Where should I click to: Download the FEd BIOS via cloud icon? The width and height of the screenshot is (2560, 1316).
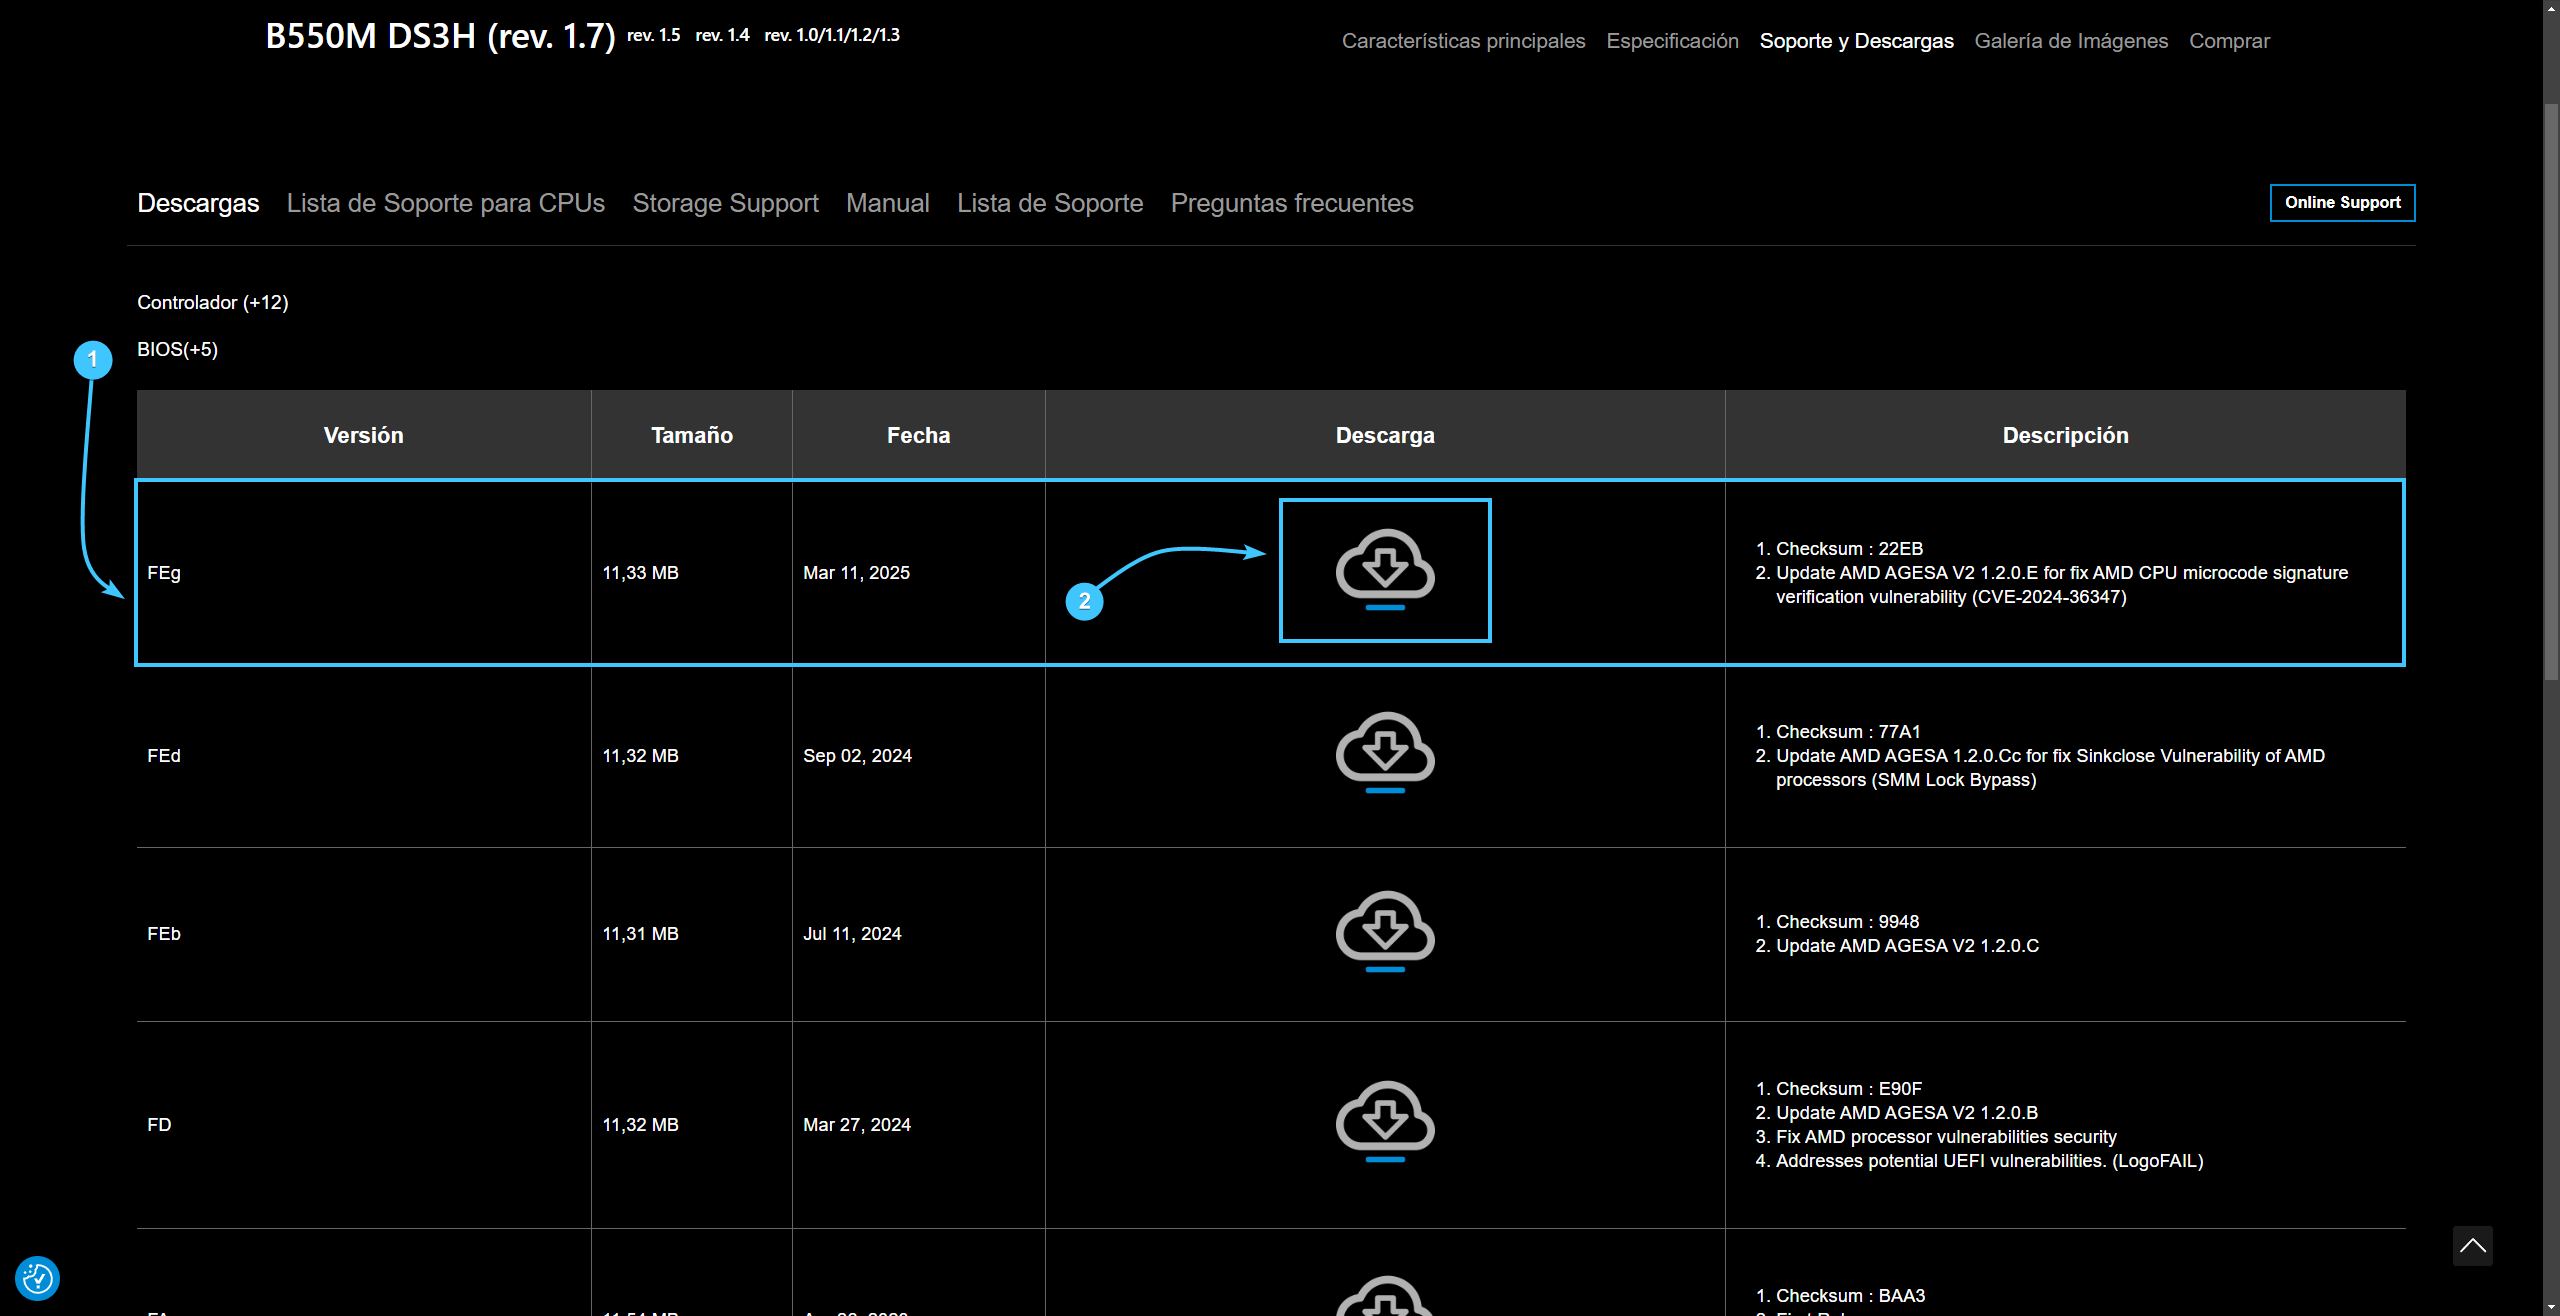[1385, 753]
